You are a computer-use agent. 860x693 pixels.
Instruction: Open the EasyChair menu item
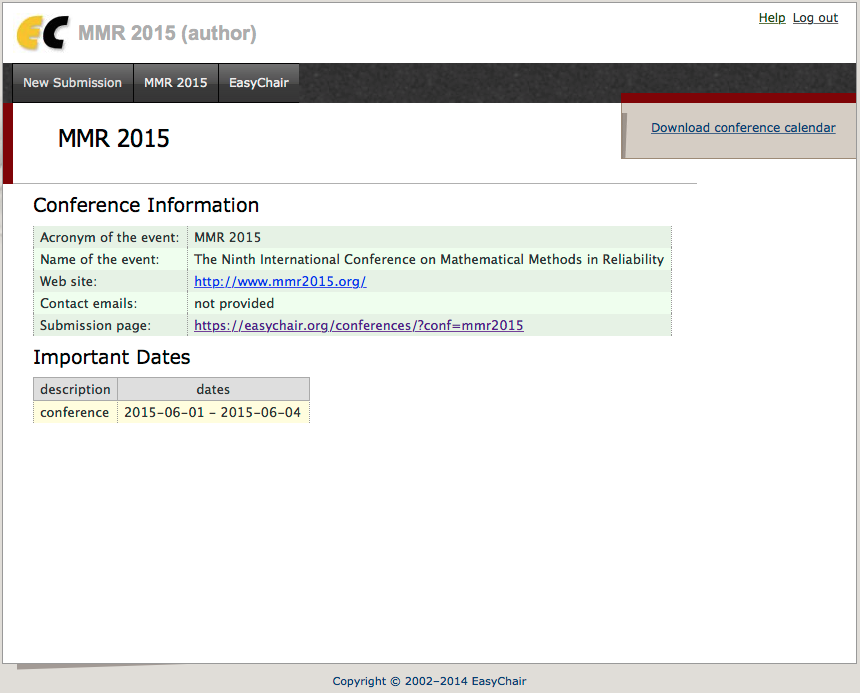point(258,83)
